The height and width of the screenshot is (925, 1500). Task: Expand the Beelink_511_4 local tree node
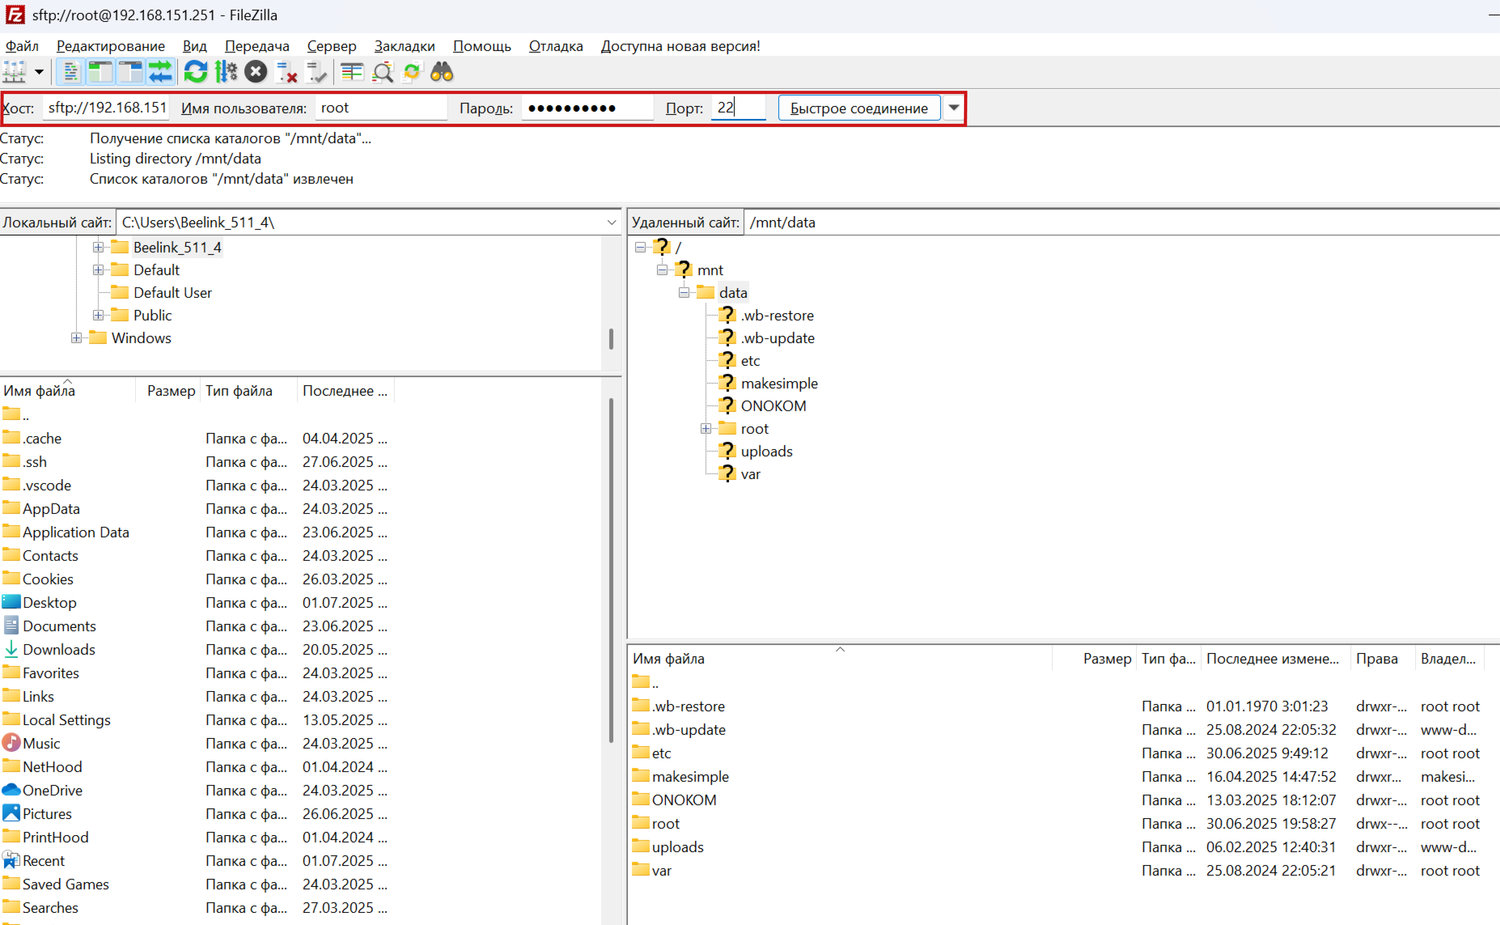coord(98,247)
